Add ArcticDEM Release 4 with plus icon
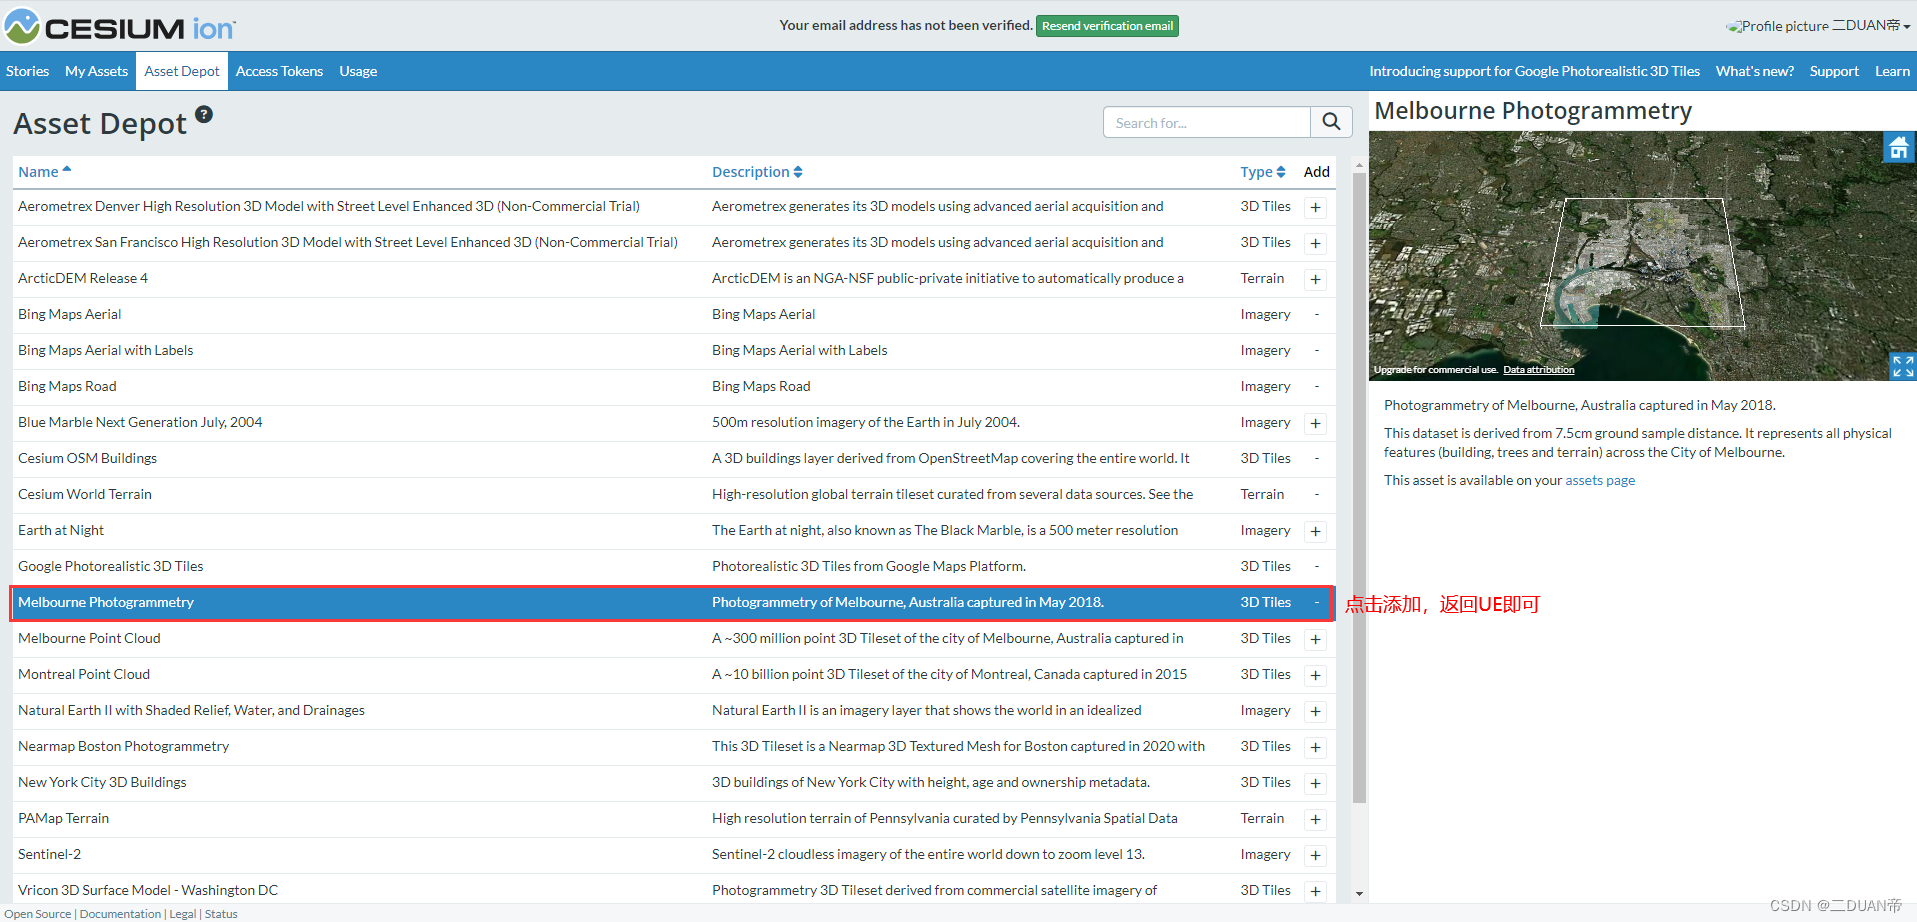Screen dimensions: 1917x922 pyautogui.click(x=1316, y=280)
